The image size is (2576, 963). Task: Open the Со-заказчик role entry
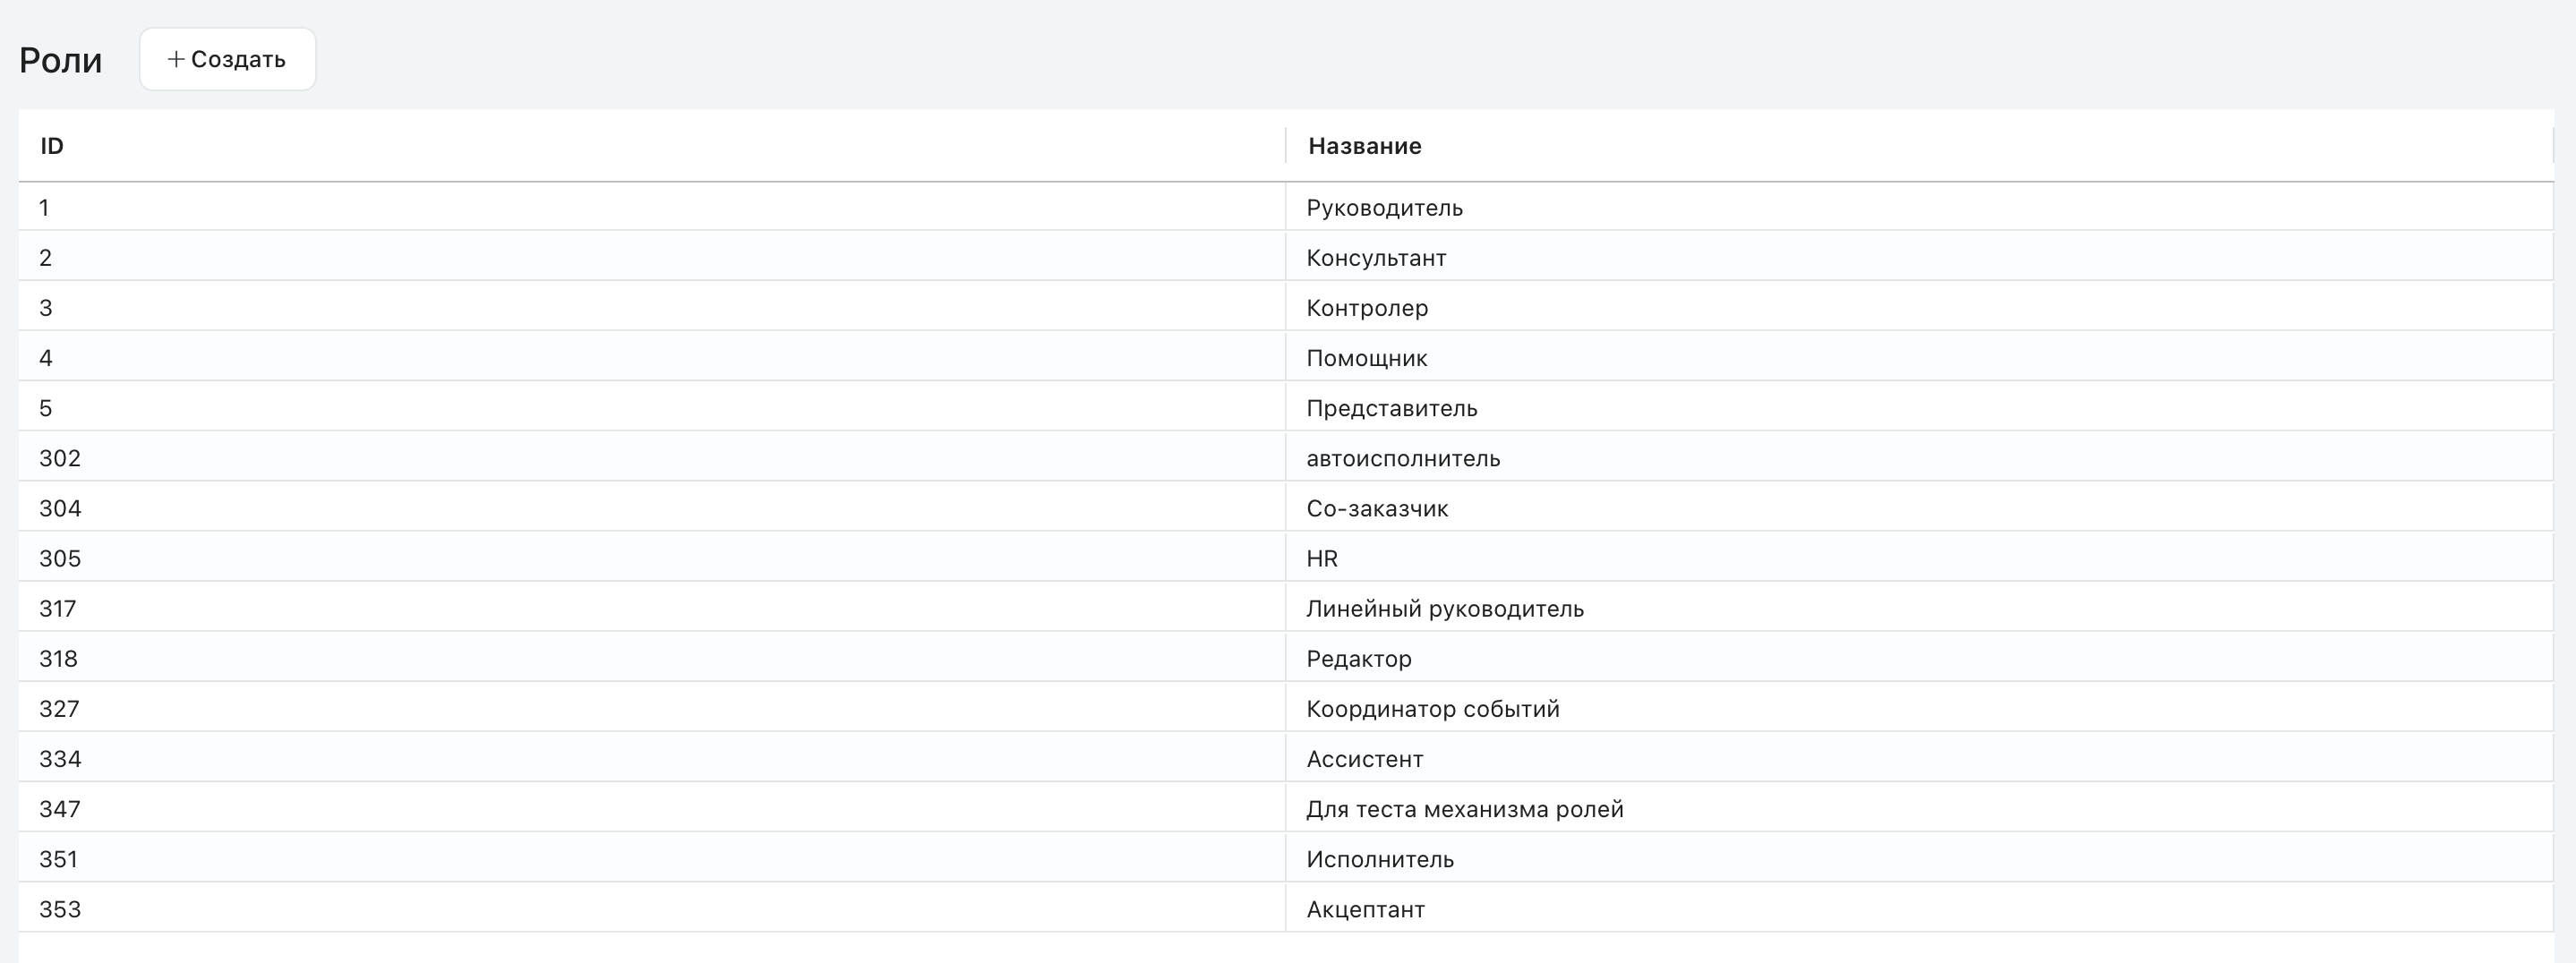coord(1377,508)
